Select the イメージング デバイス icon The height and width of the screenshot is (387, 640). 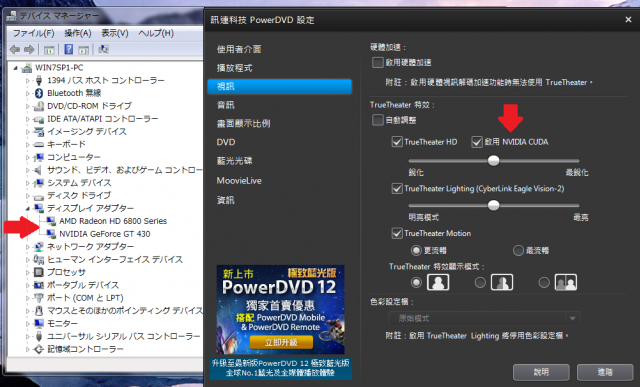coord(39,131)
